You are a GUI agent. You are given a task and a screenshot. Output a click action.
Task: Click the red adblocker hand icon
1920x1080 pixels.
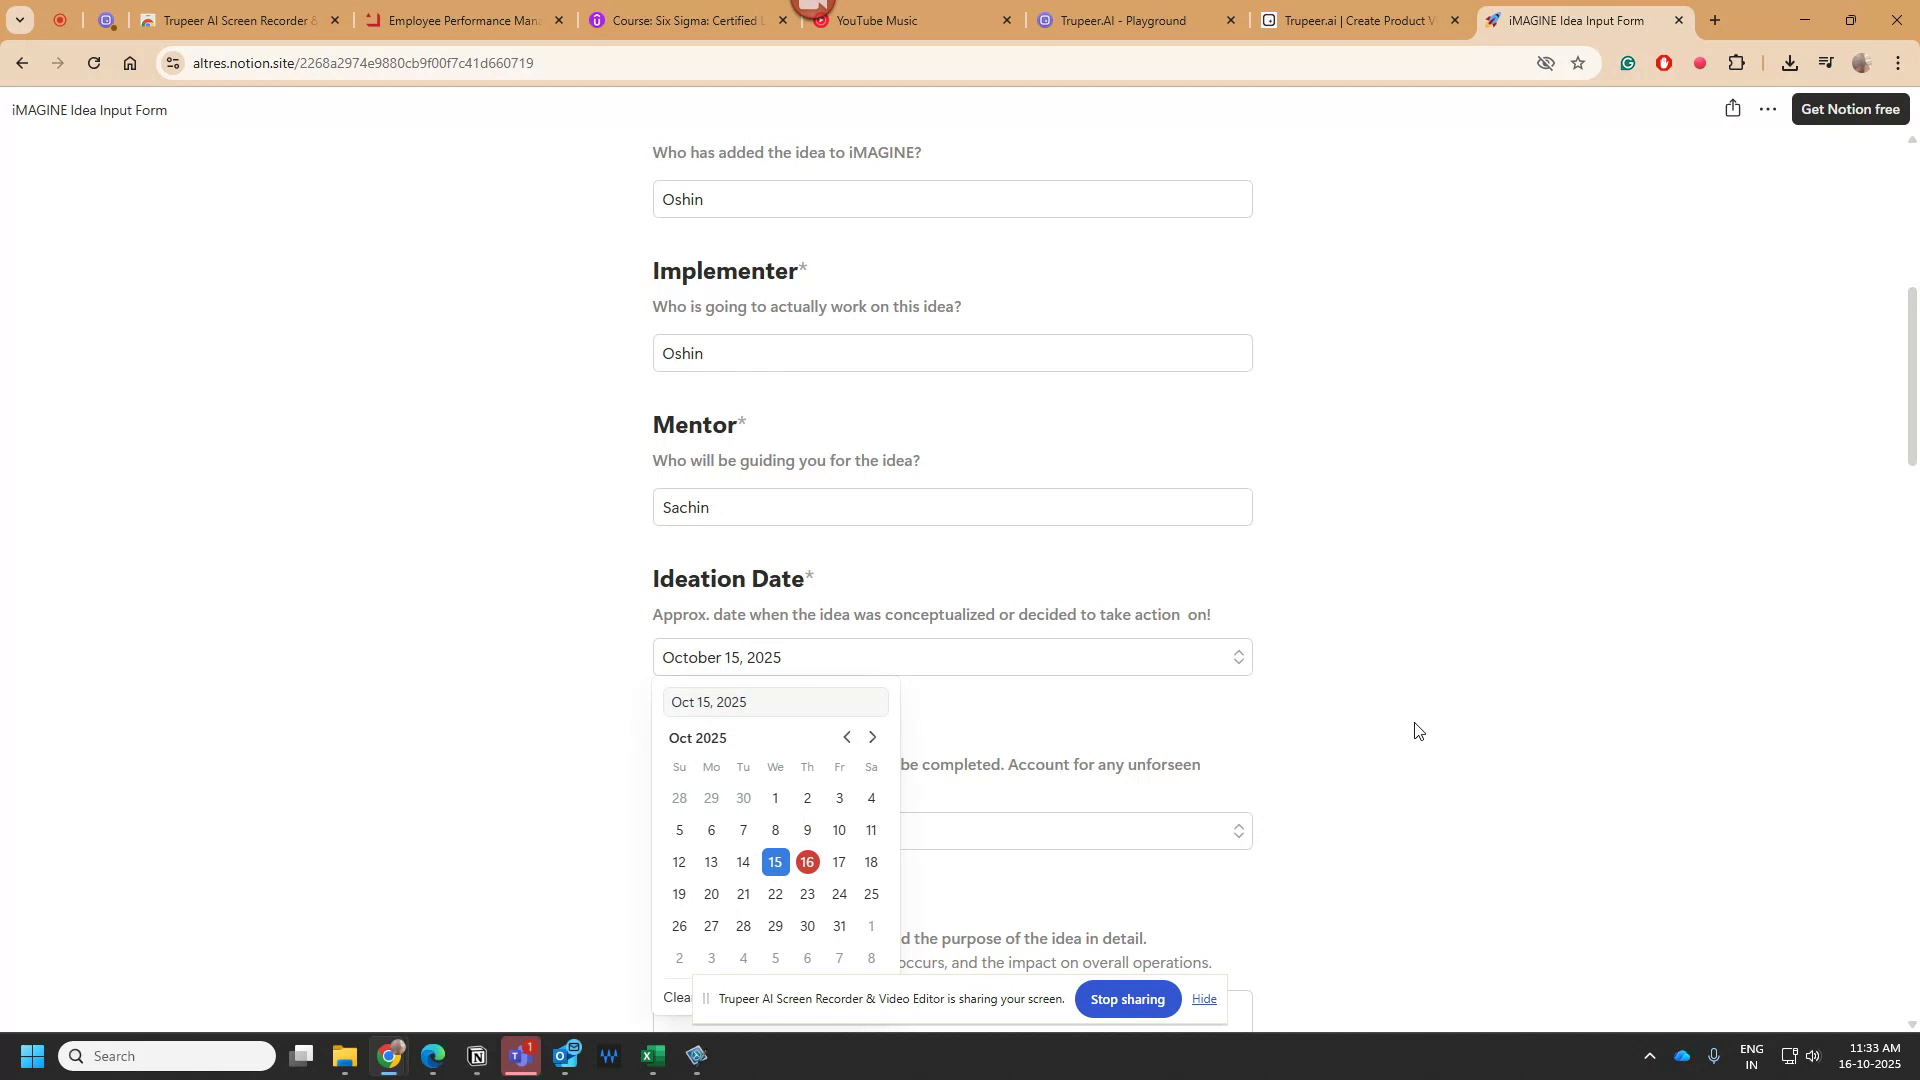coord(1662,63)
